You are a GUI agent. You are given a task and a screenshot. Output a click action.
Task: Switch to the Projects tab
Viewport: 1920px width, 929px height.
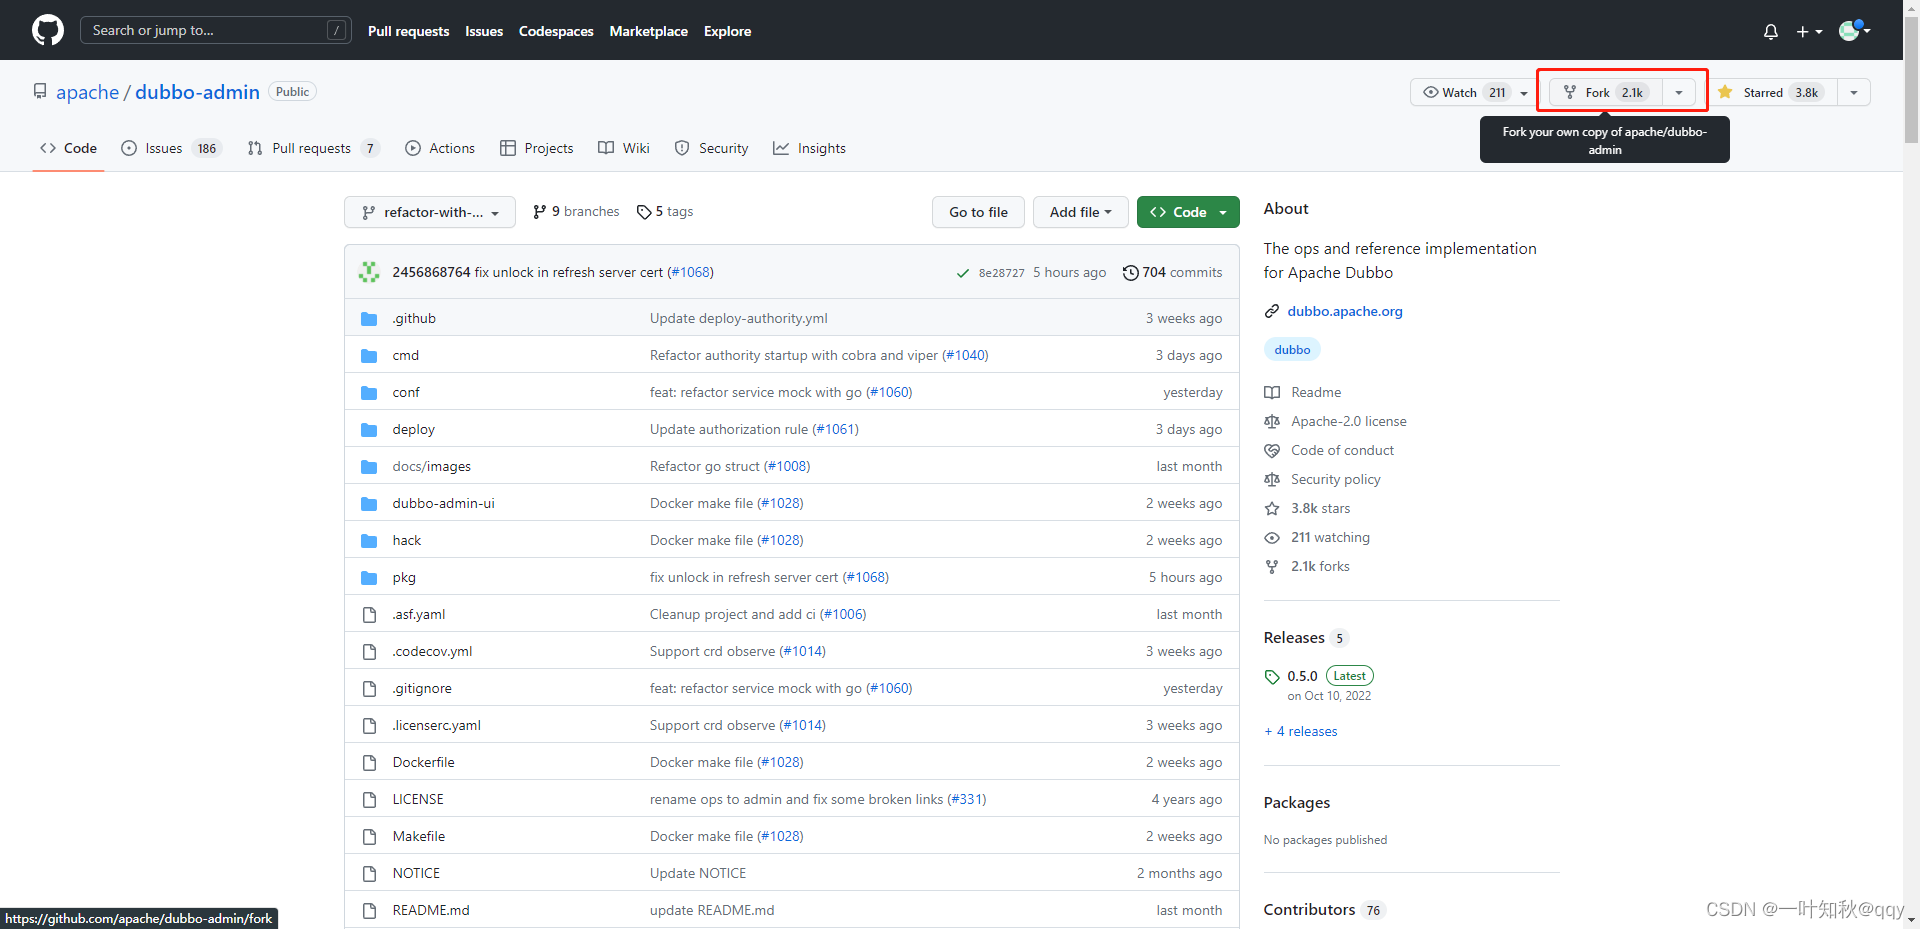click(x=537, y=148)
